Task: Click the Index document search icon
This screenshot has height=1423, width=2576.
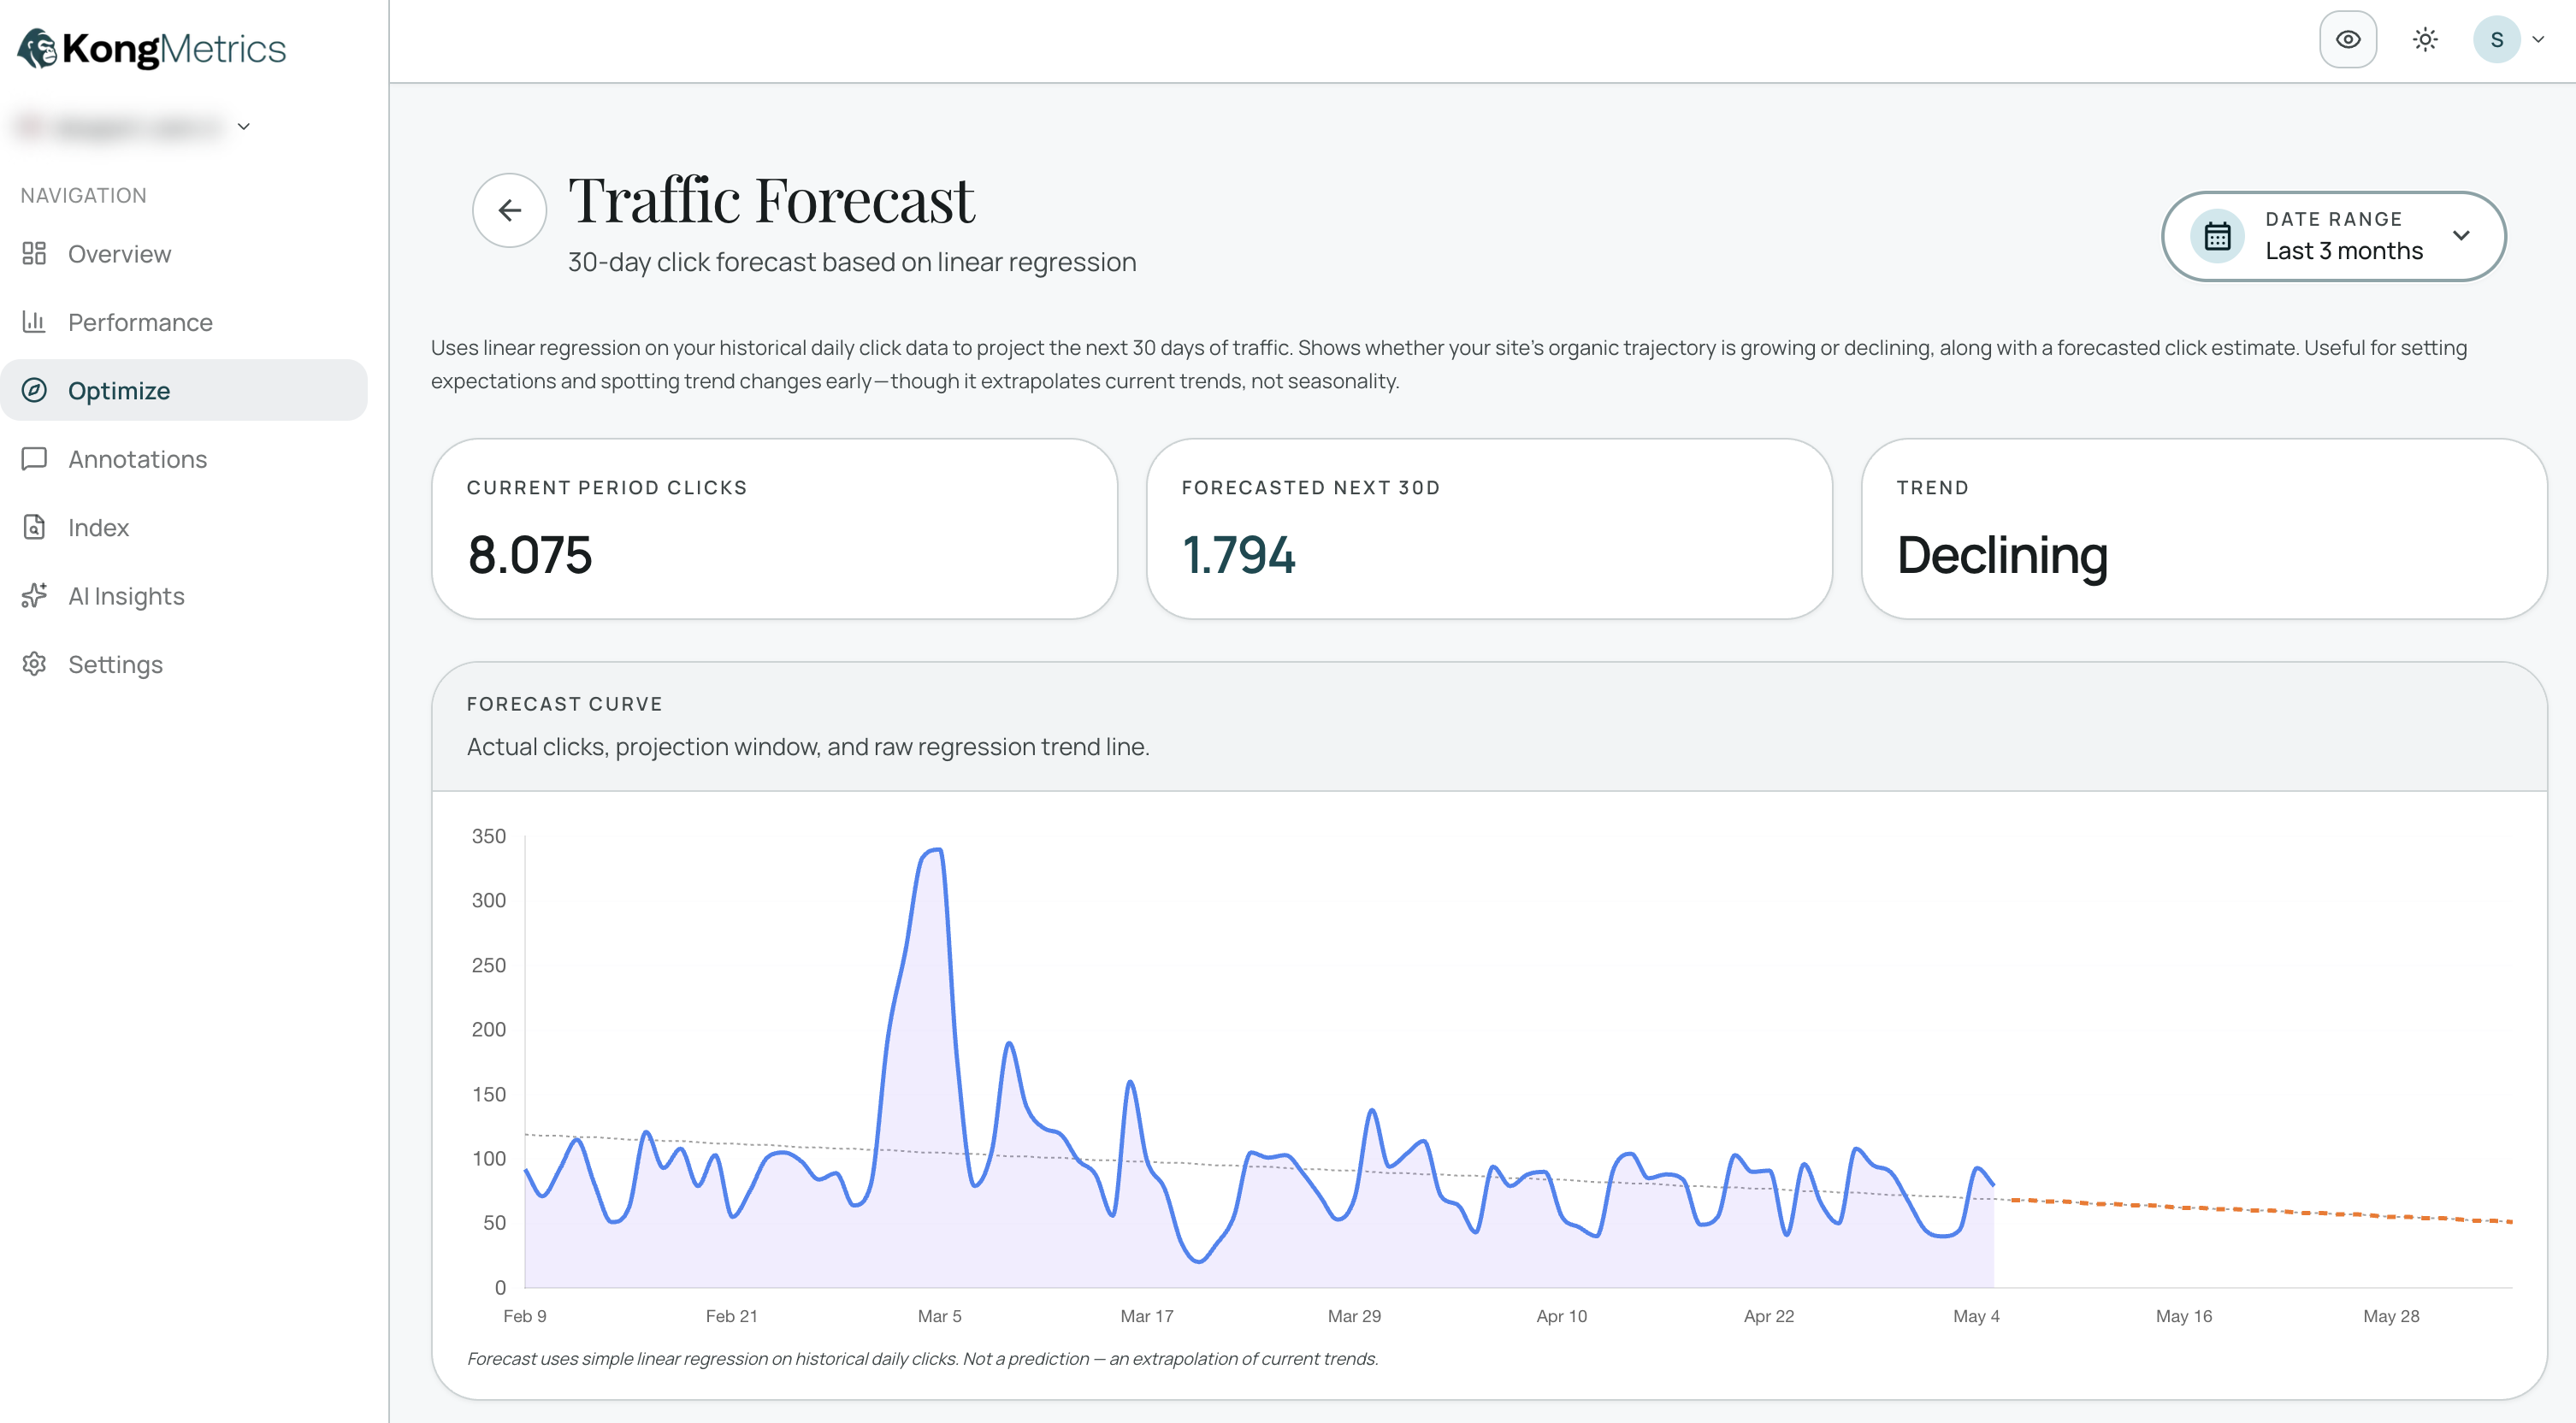Action: (34, 527)
